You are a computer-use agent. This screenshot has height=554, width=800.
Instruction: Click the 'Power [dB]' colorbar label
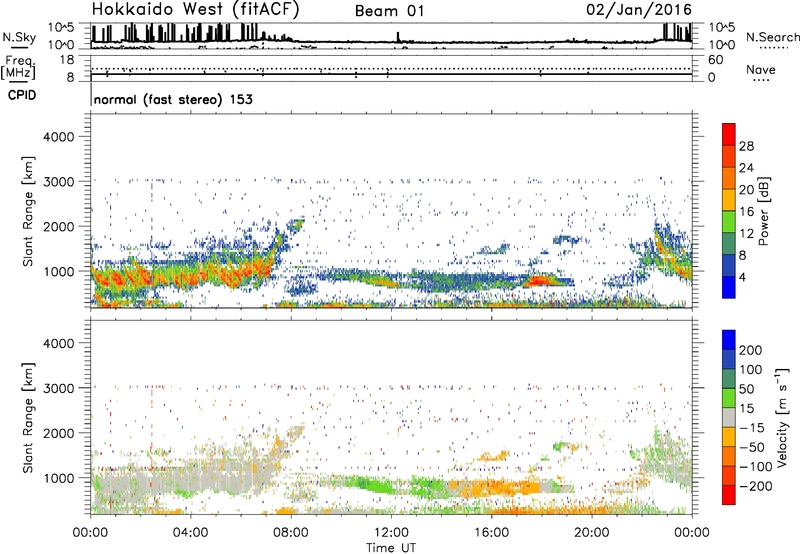pyautogui.click(x=763, y=211)
